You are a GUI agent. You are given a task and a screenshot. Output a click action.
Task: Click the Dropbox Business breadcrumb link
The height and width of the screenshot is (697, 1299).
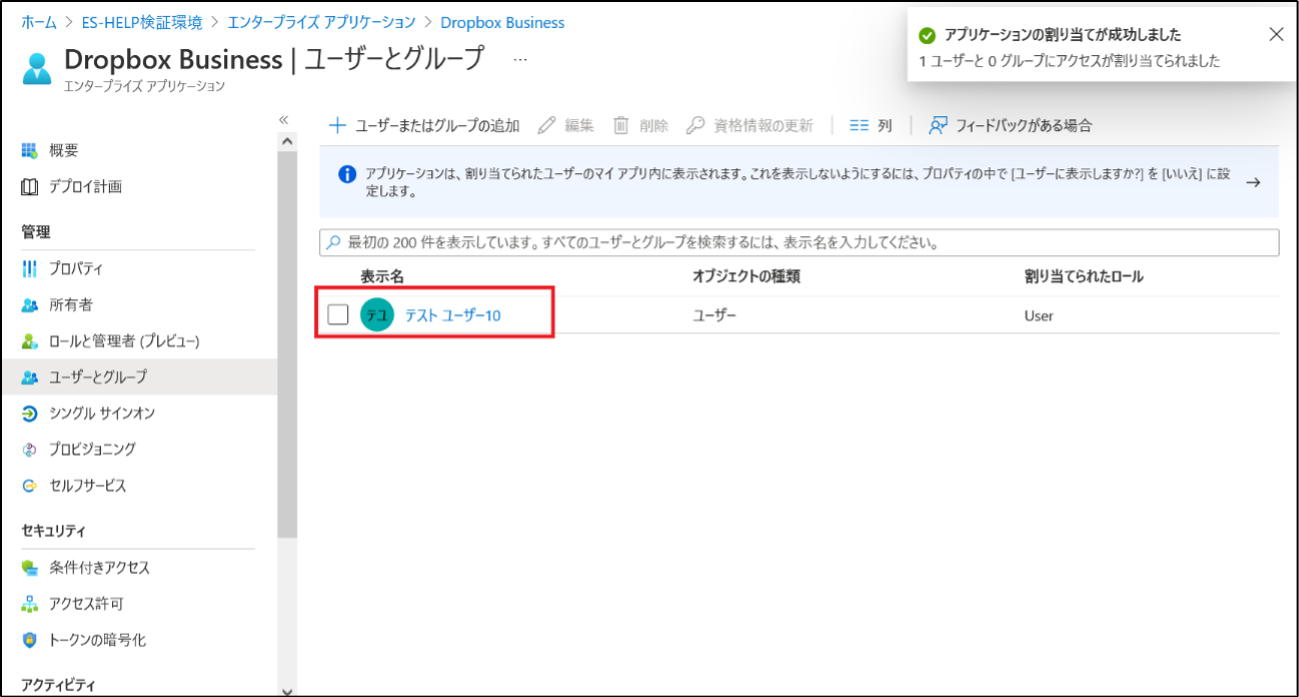502,22
